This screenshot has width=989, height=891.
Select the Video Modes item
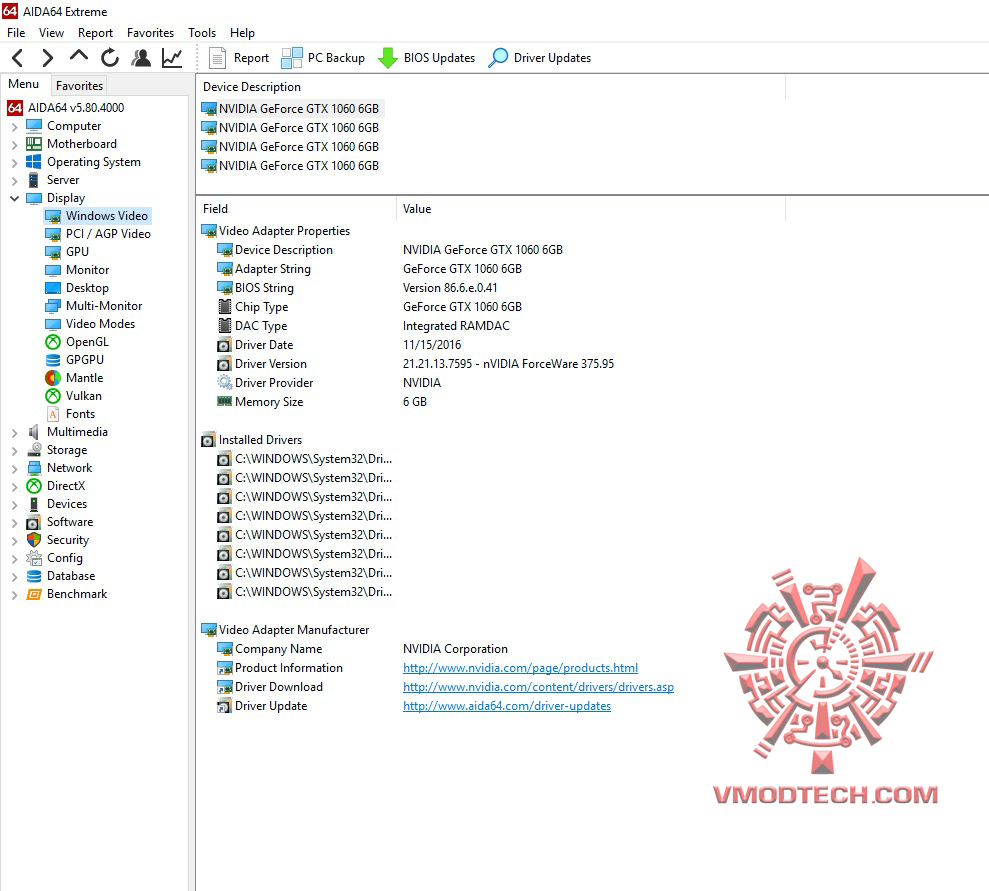tap(100, 323)
